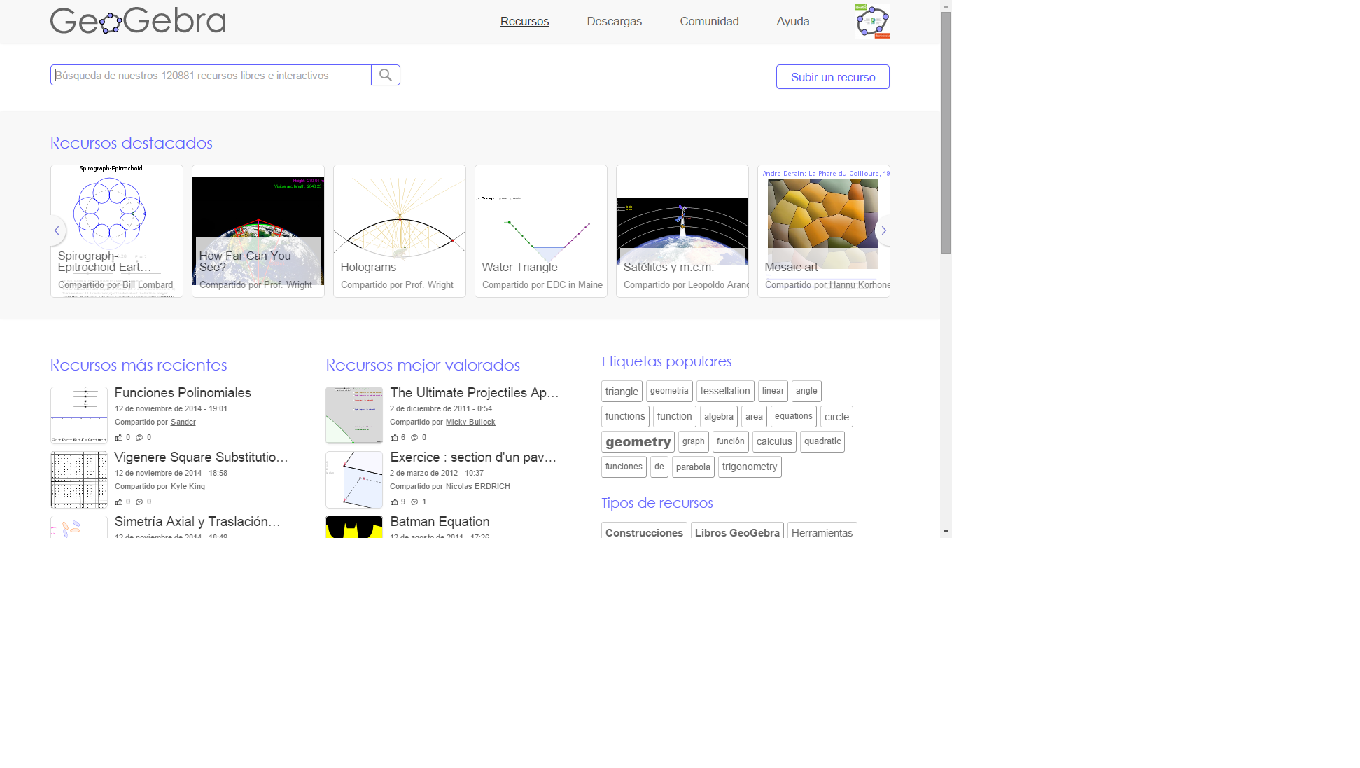Click like icon under Funciones Polinomiales
Screen dimensions: 1360x768
[x=119, y=437]
